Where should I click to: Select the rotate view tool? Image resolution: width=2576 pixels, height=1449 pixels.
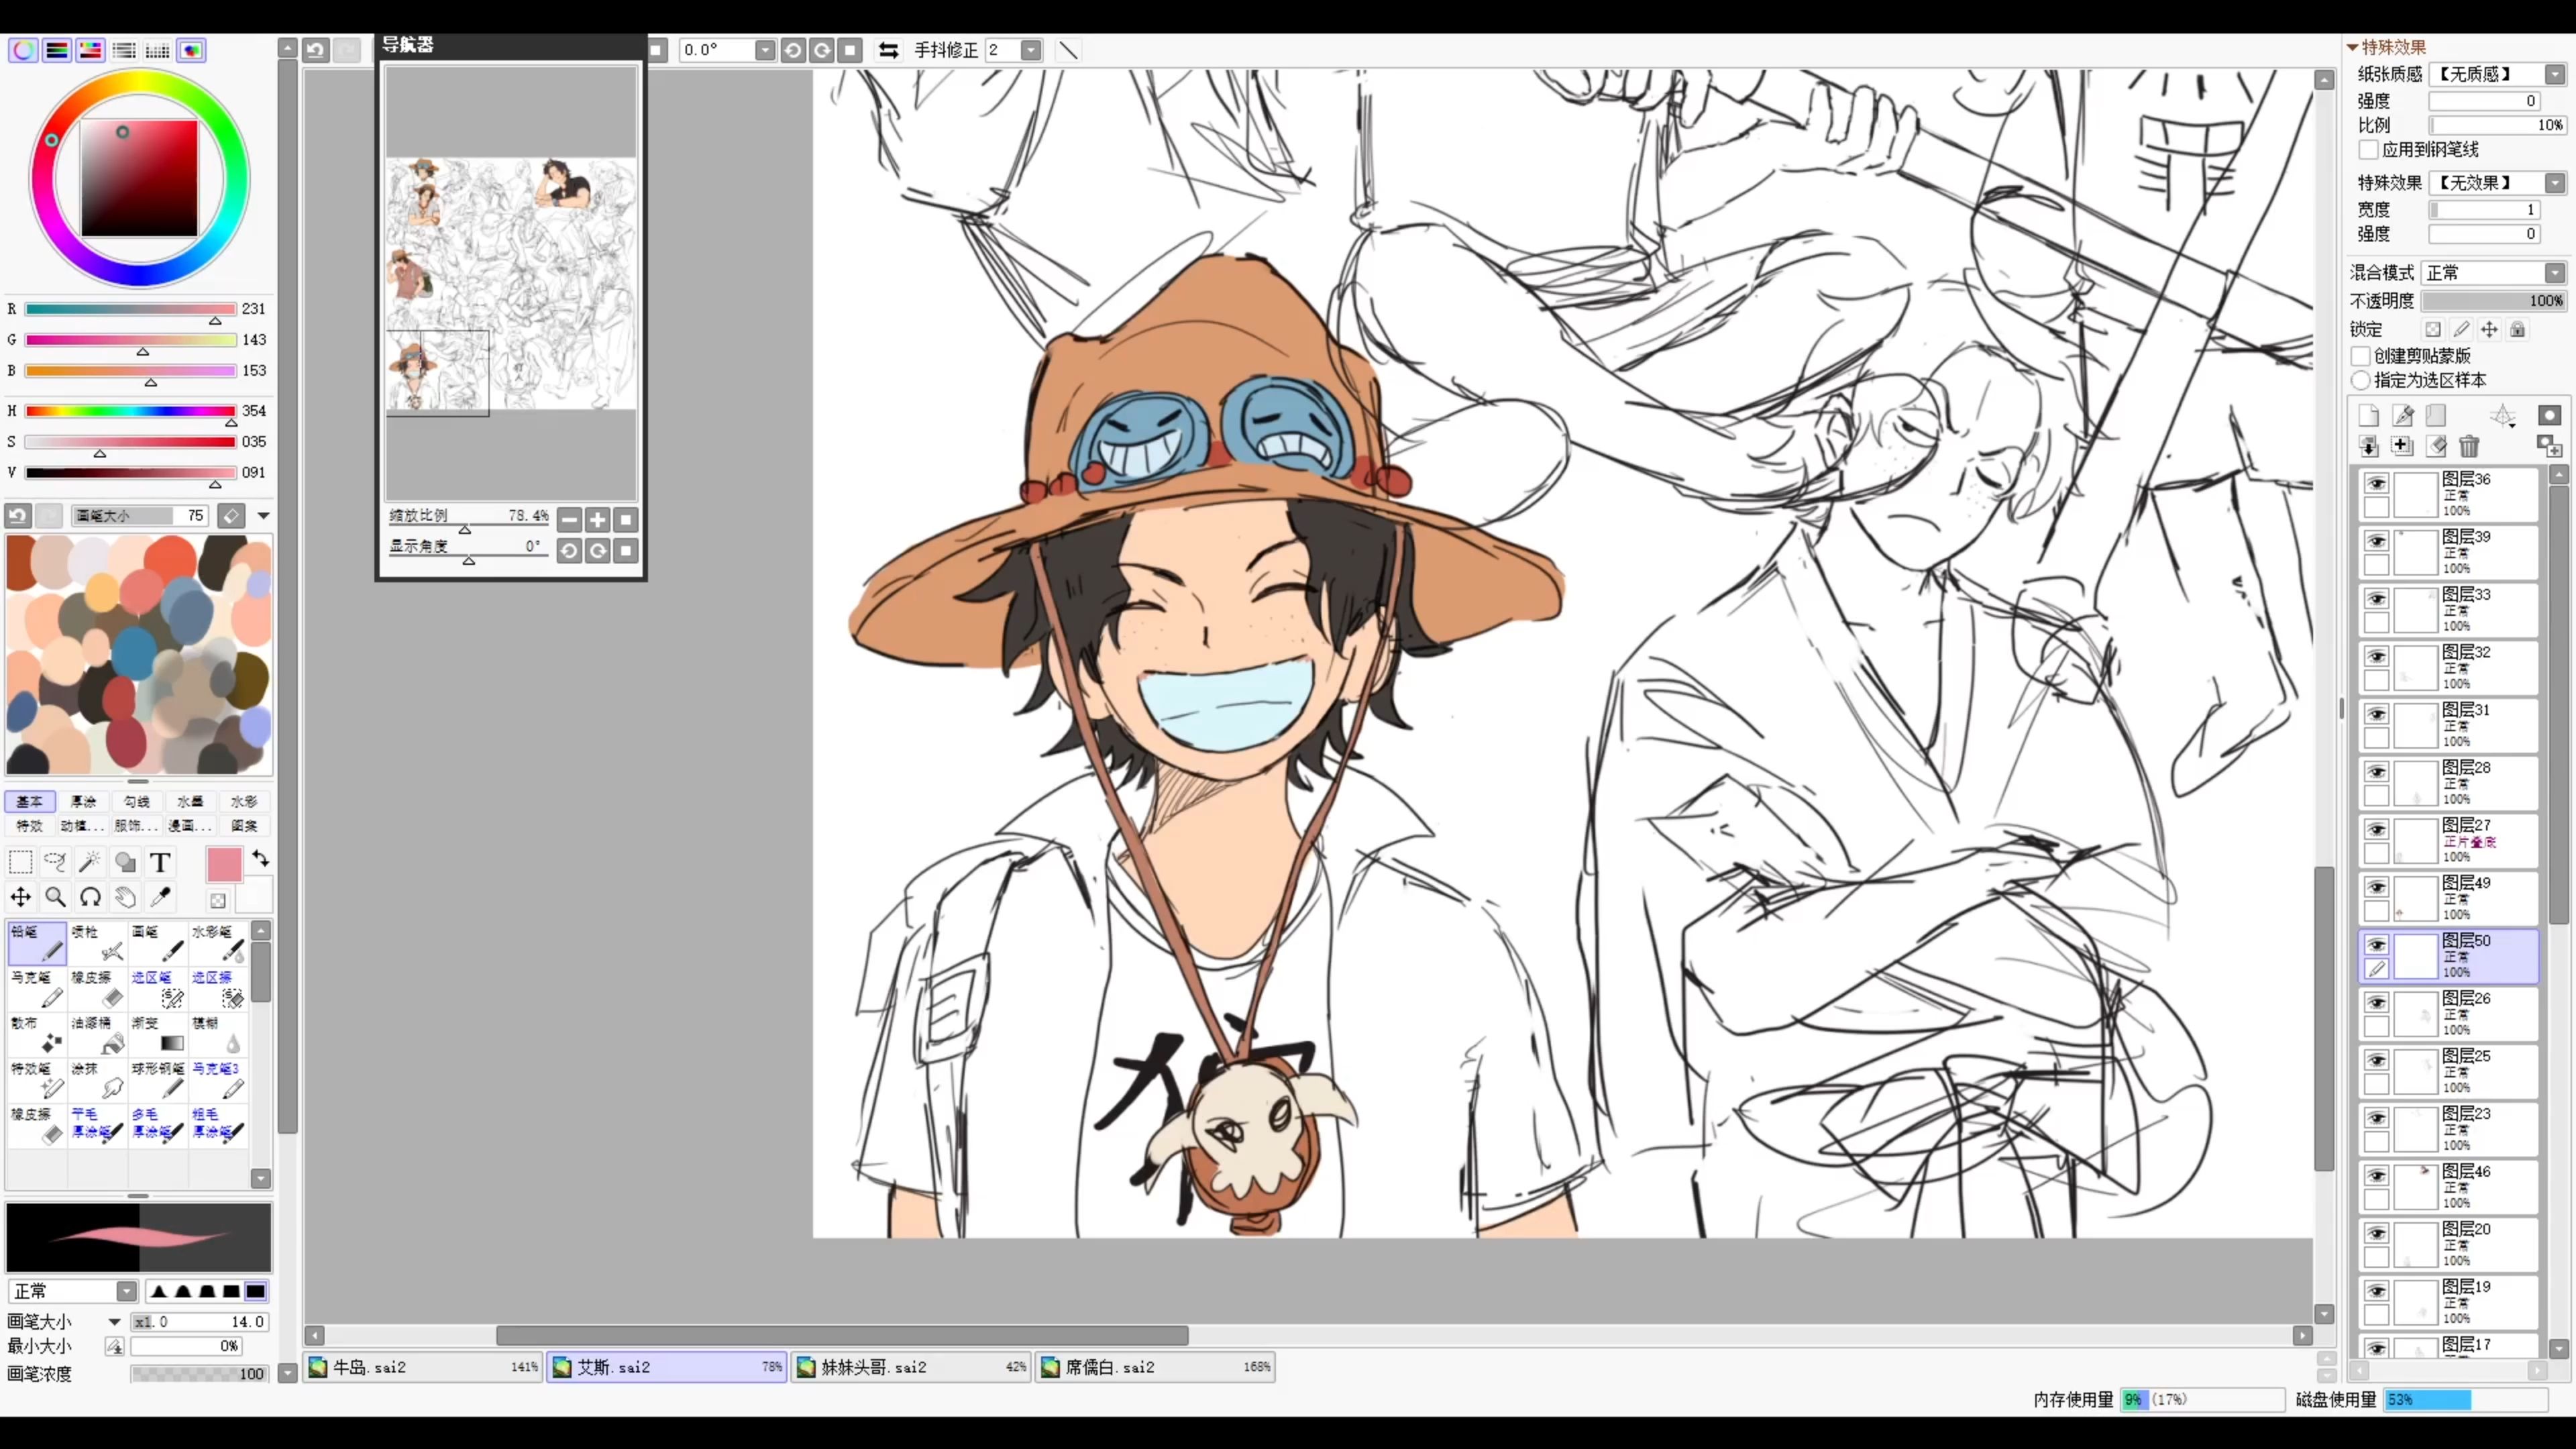90,897
